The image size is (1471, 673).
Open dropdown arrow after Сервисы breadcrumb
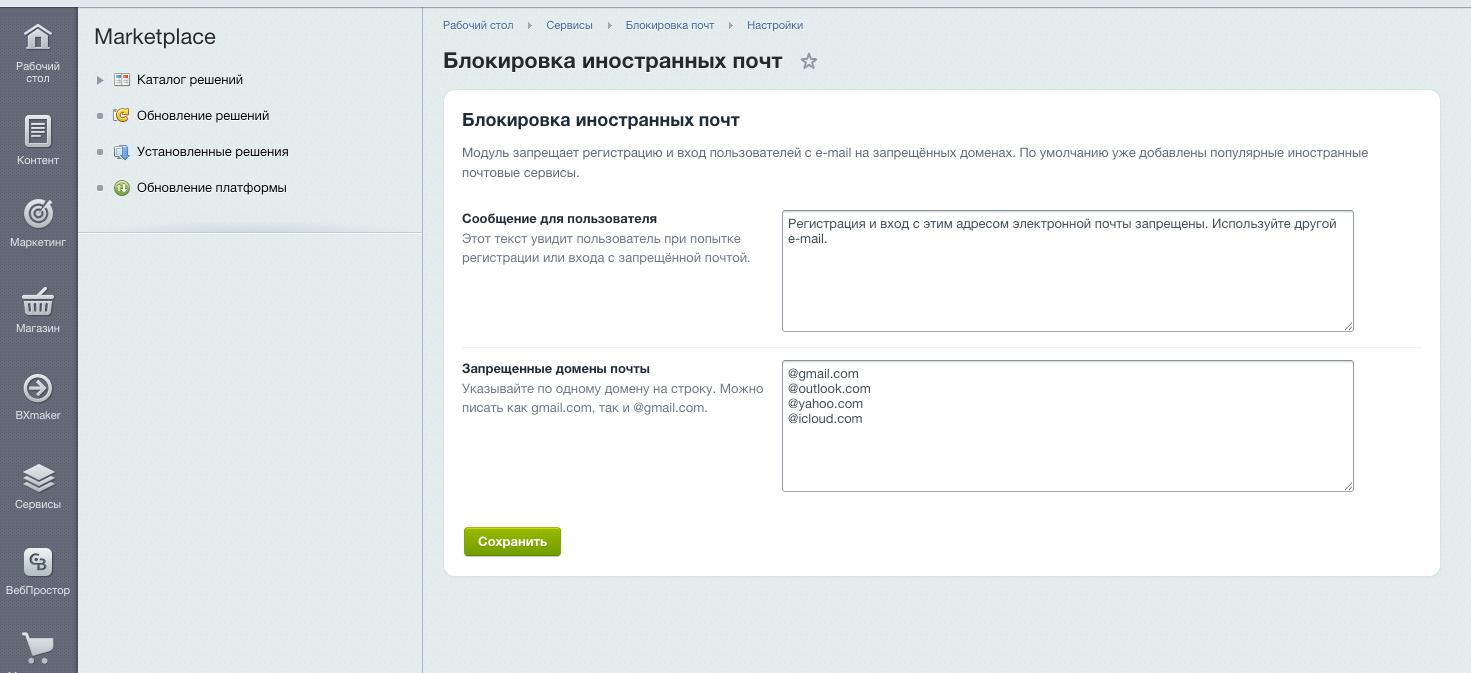tap(609, 25)
